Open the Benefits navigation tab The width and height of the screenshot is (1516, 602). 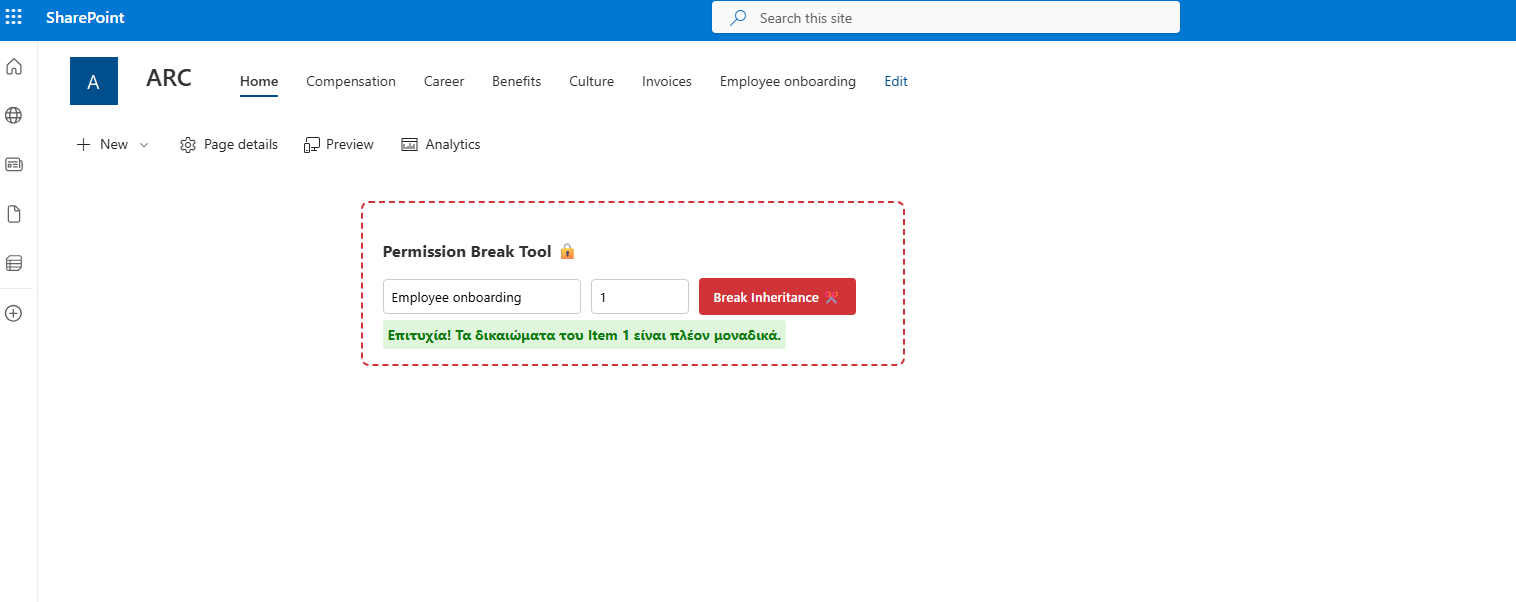516,82
